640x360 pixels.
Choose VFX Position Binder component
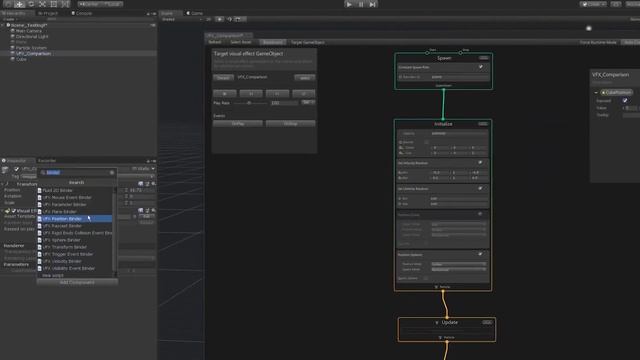pyautogui.click(x=74, y=219)
